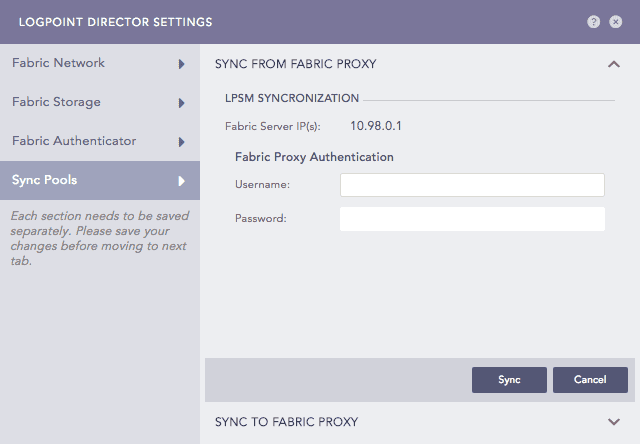Click the Fabric Server IP(s) label

tap(273, 127)
